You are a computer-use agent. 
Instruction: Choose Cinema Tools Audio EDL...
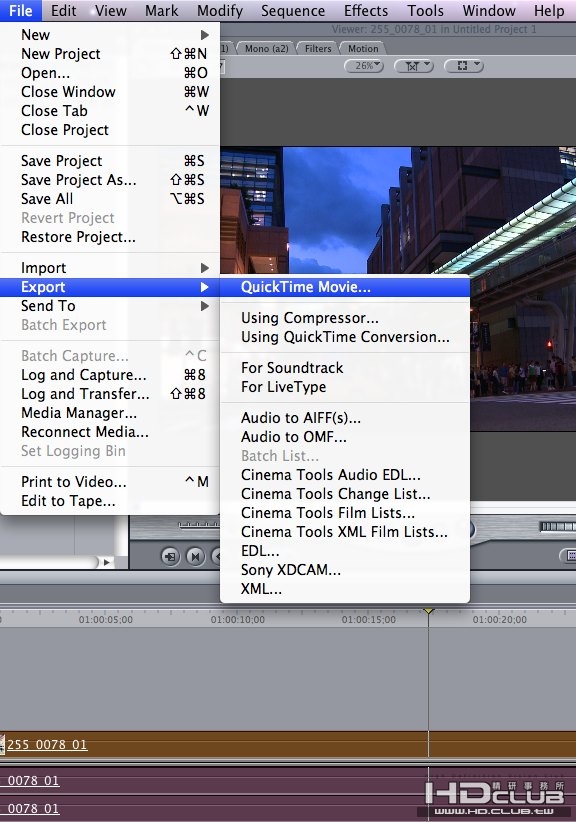click(x=345, y=474)
